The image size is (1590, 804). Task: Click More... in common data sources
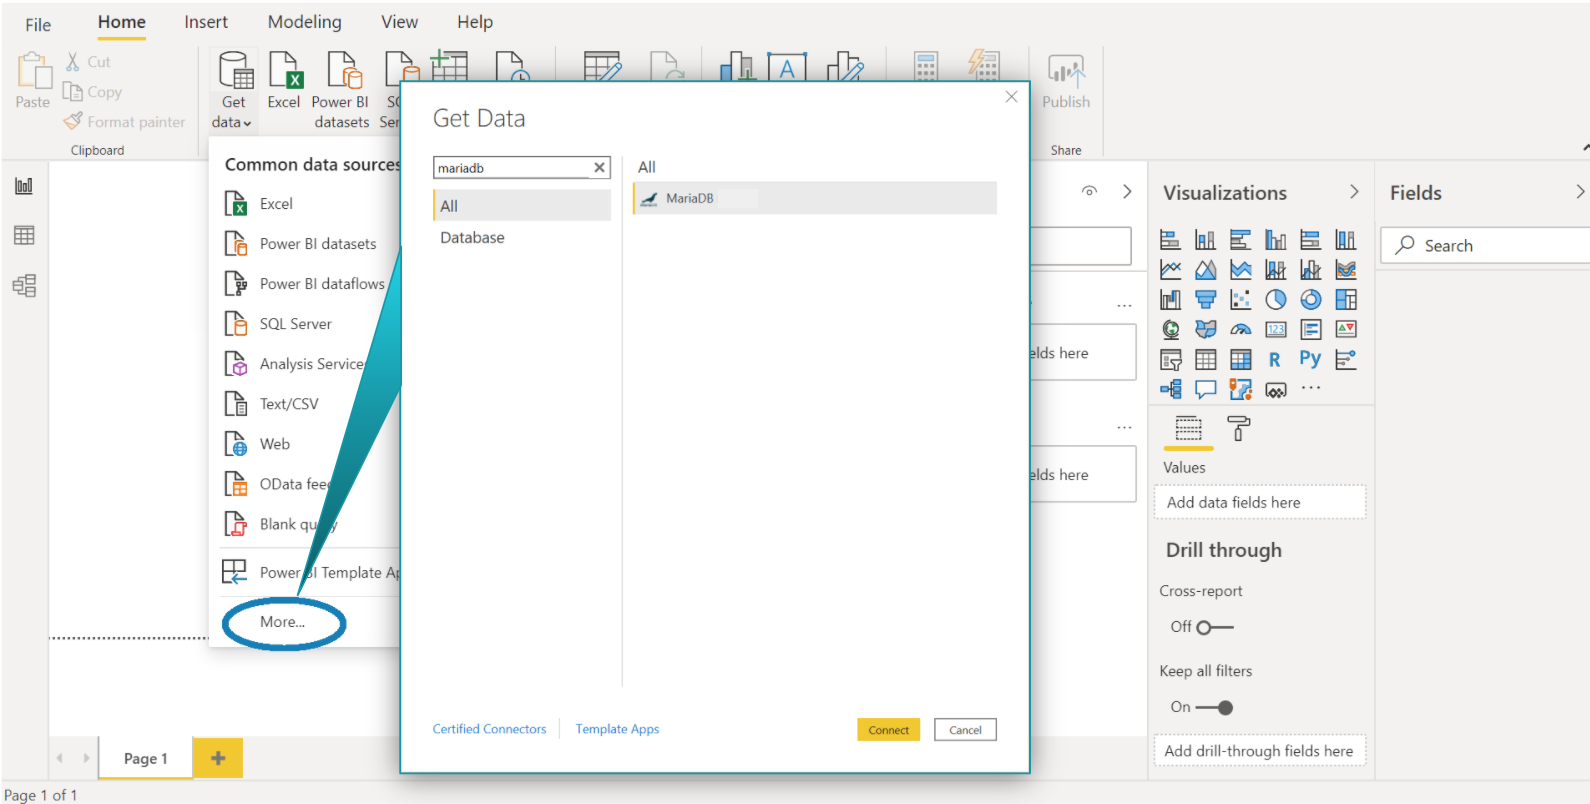point(283,622)
